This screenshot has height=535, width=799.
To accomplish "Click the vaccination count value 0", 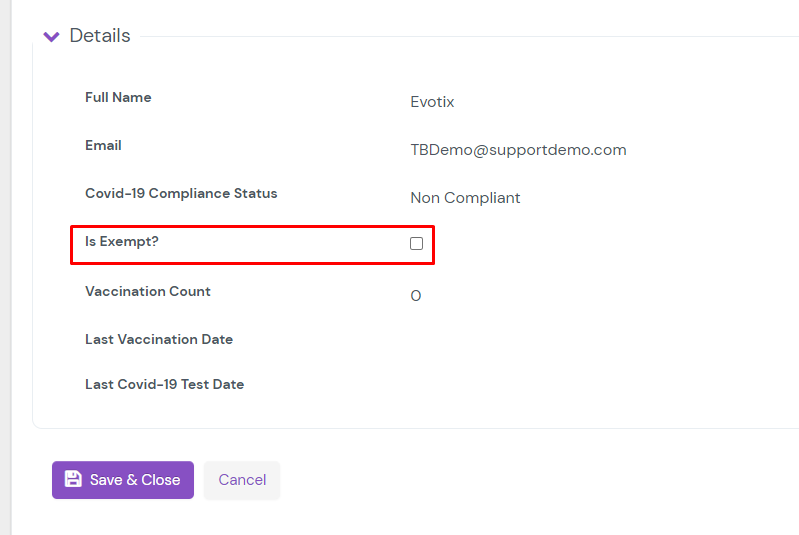I will tap(416, 296).
